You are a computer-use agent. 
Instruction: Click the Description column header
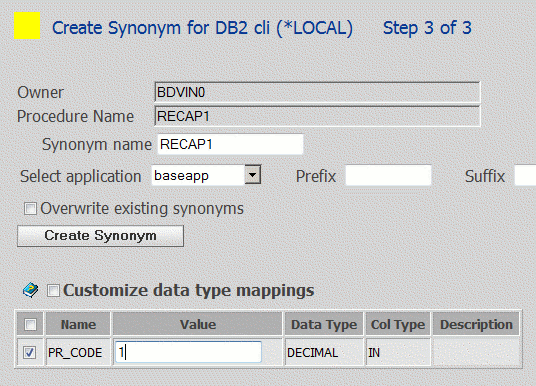(476, 324)
